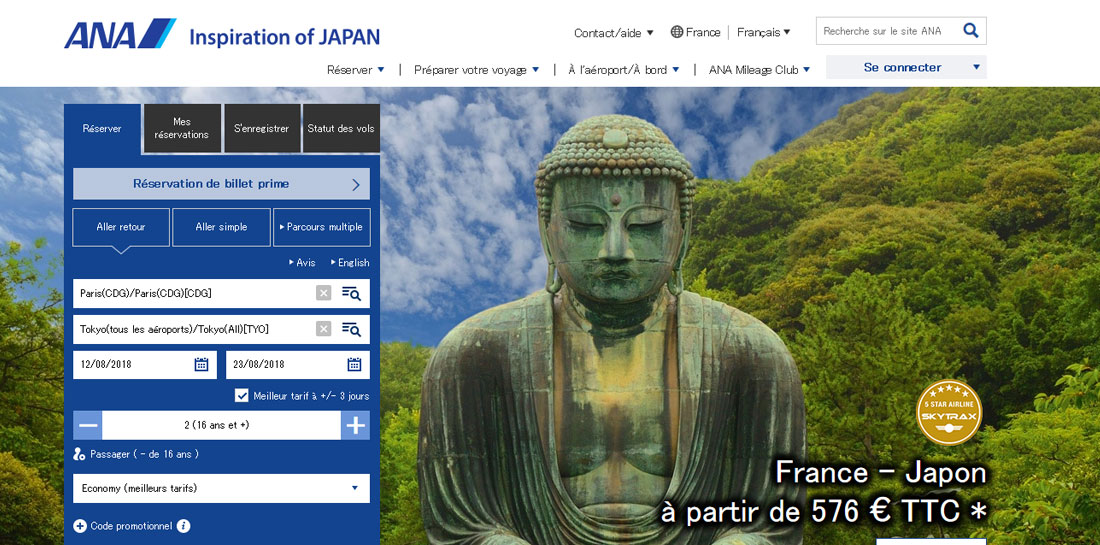1100x545 pixels.
Task: Click Réservation de billet prime button
Action: pos(221,184)
